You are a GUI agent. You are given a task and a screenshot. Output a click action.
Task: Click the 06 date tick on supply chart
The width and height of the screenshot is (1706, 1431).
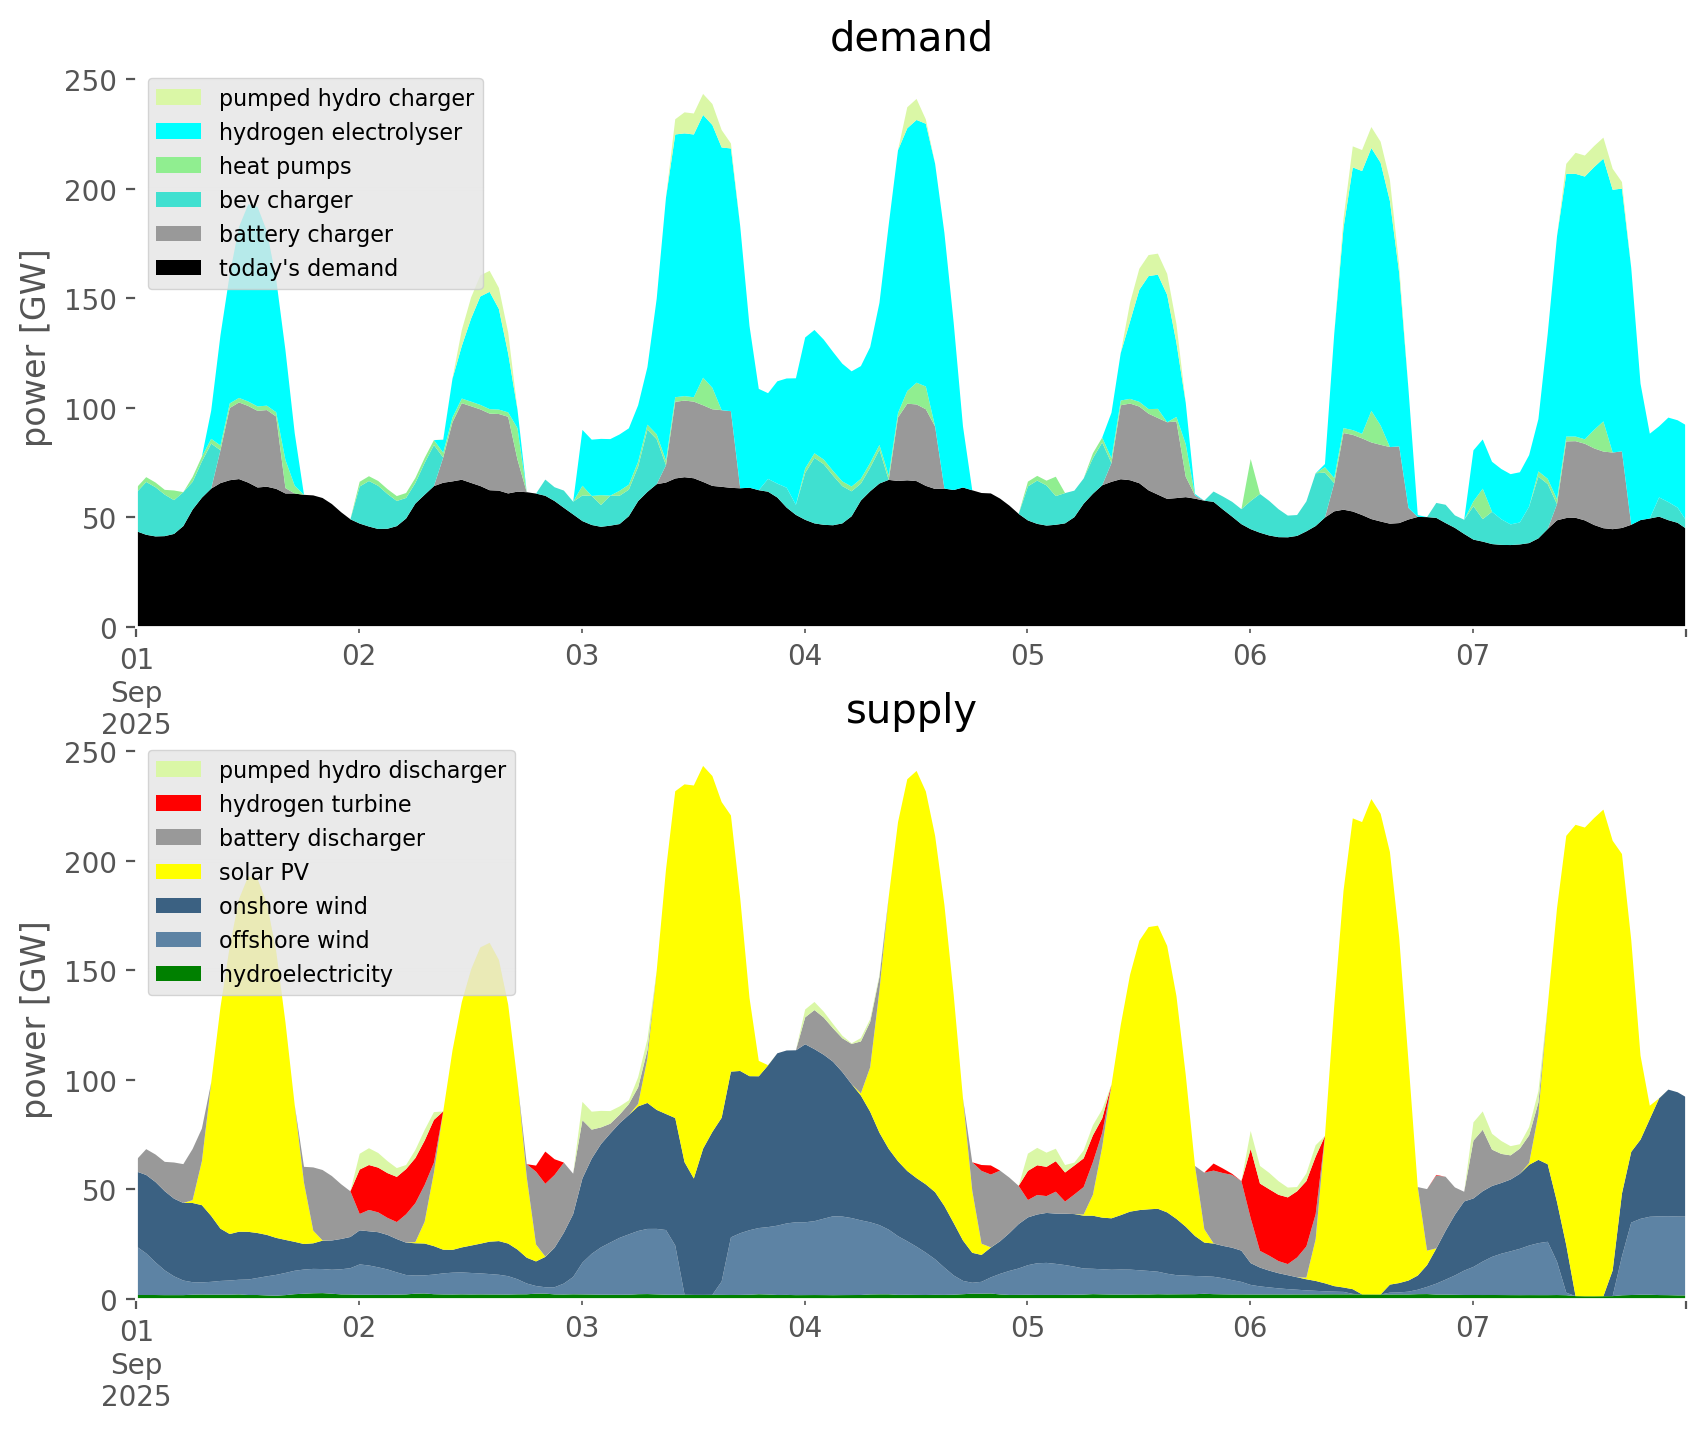point(1249,1329)
